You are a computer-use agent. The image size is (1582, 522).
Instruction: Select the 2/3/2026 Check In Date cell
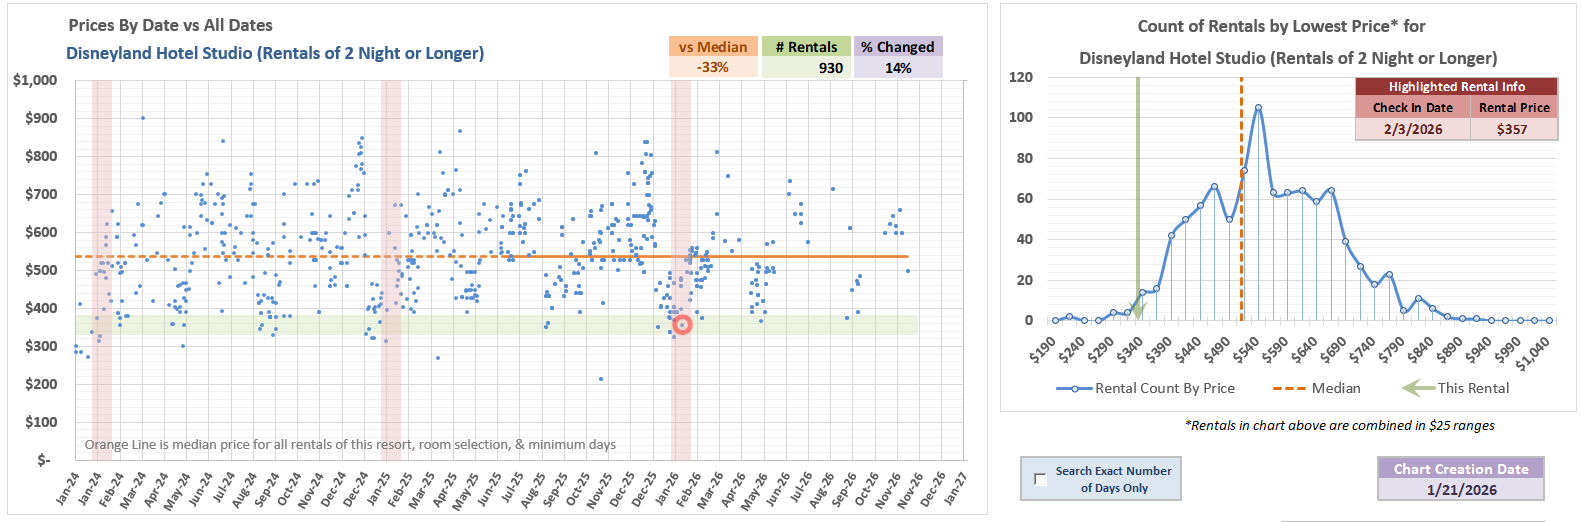[x=1412, y=129]
